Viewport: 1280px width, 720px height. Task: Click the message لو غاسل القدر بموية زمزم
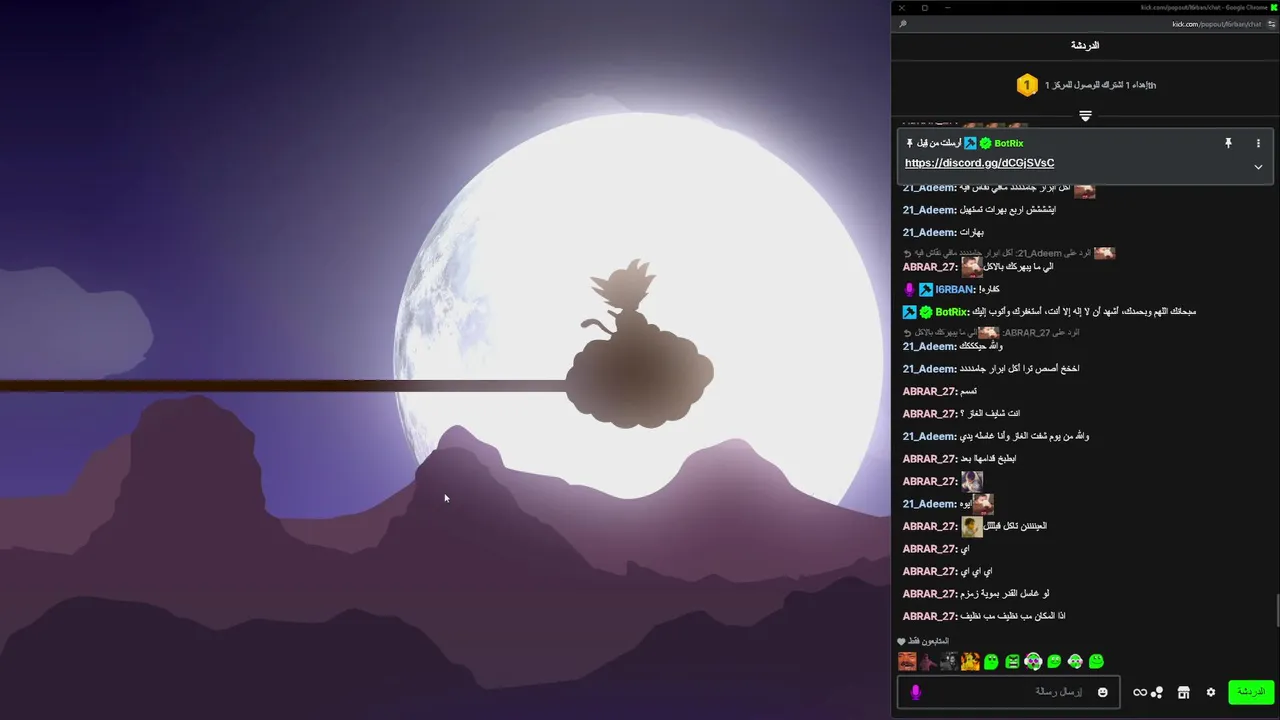1004,594
